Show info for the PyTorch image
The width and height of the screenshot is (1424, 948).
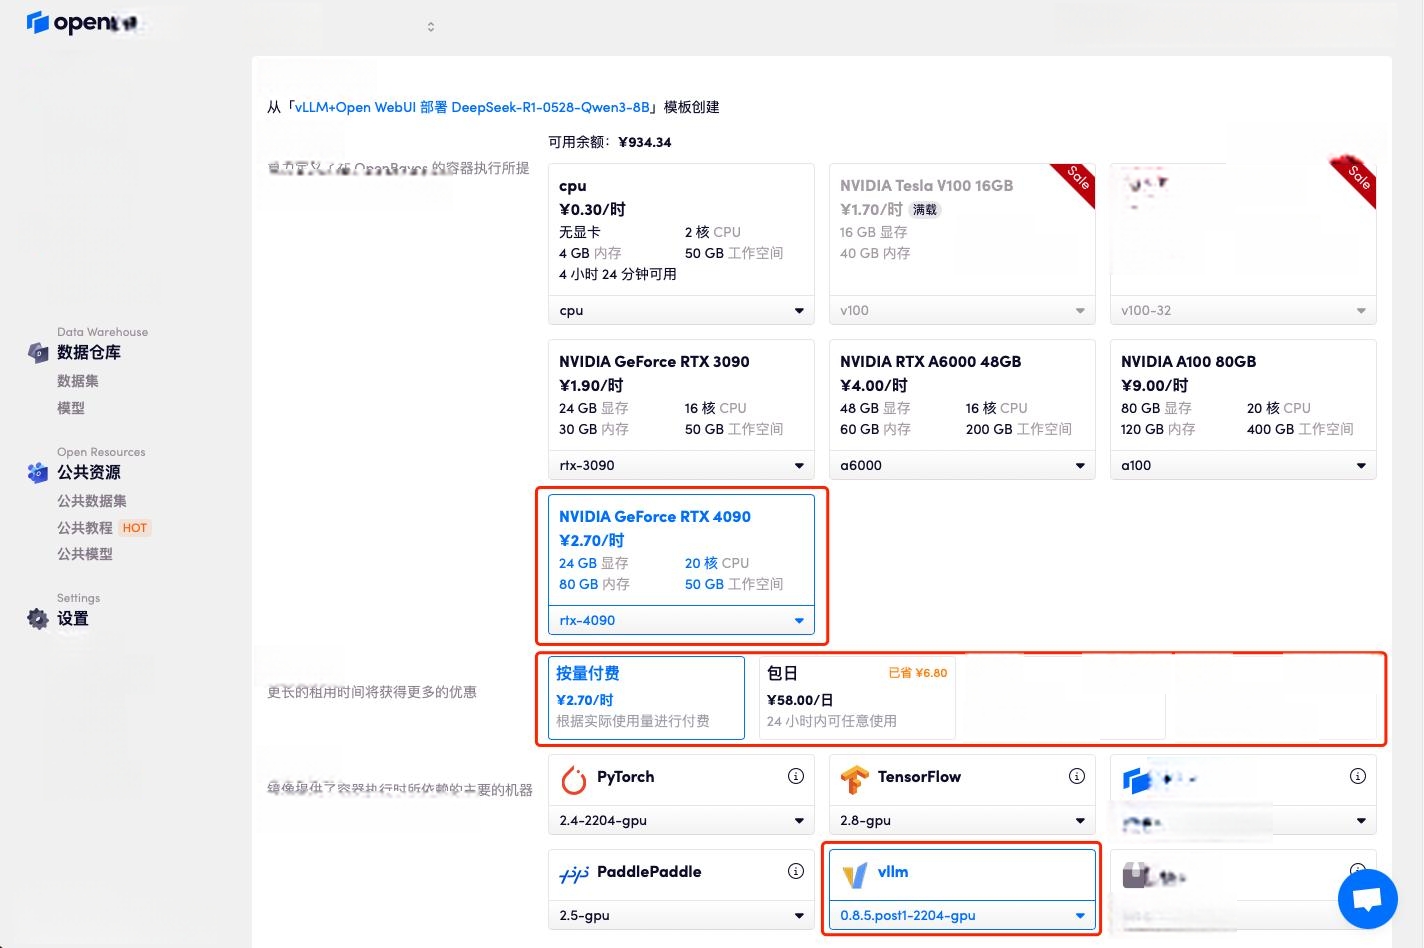pos(796,776)
